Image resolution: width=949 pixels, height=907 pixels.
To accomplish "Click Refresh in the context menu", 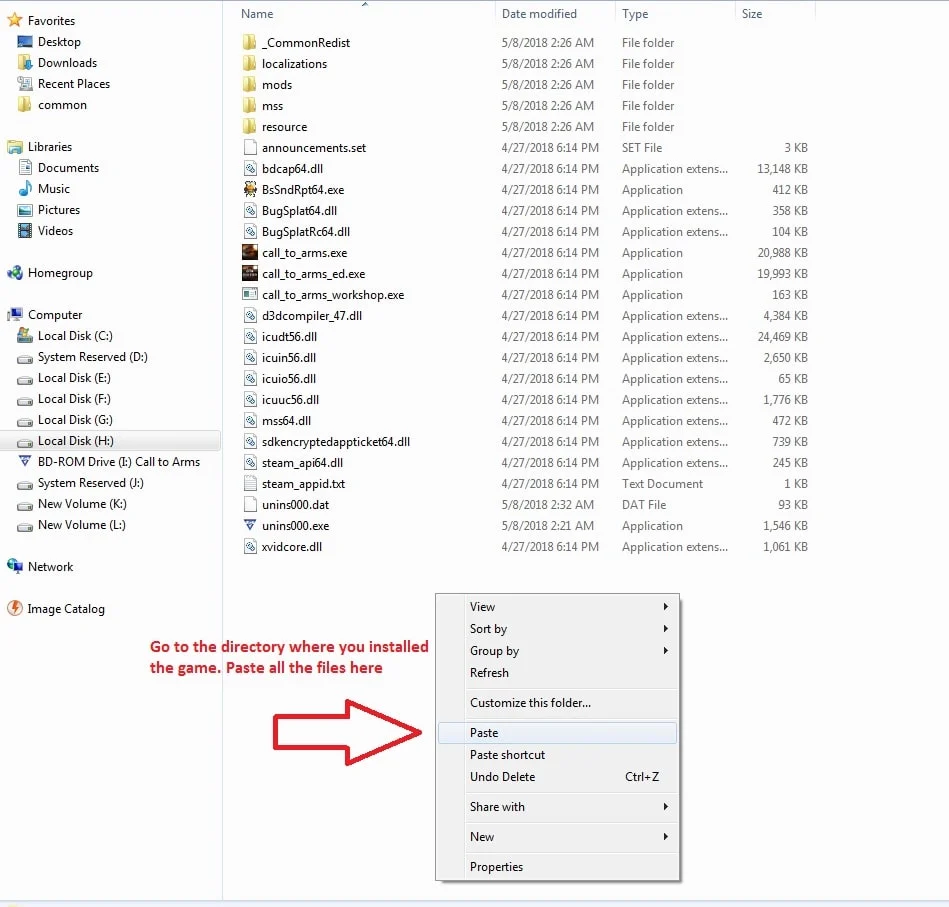I will pyautogui.click(x=490, y=673).
